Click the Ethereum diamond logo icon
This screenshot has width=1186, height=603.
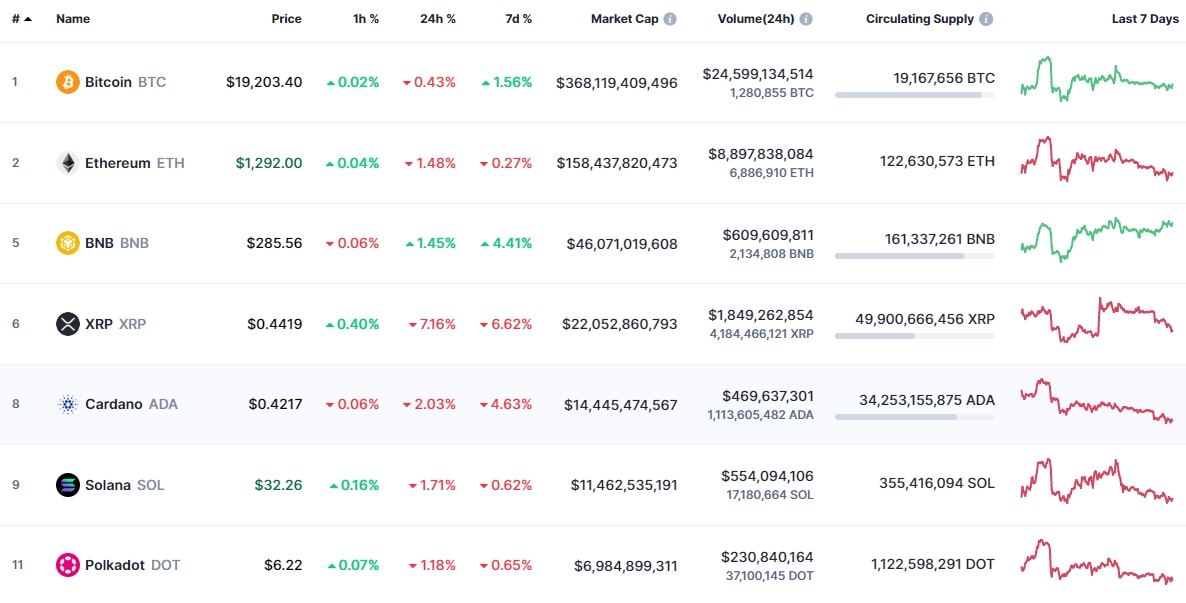click(67, 163)
